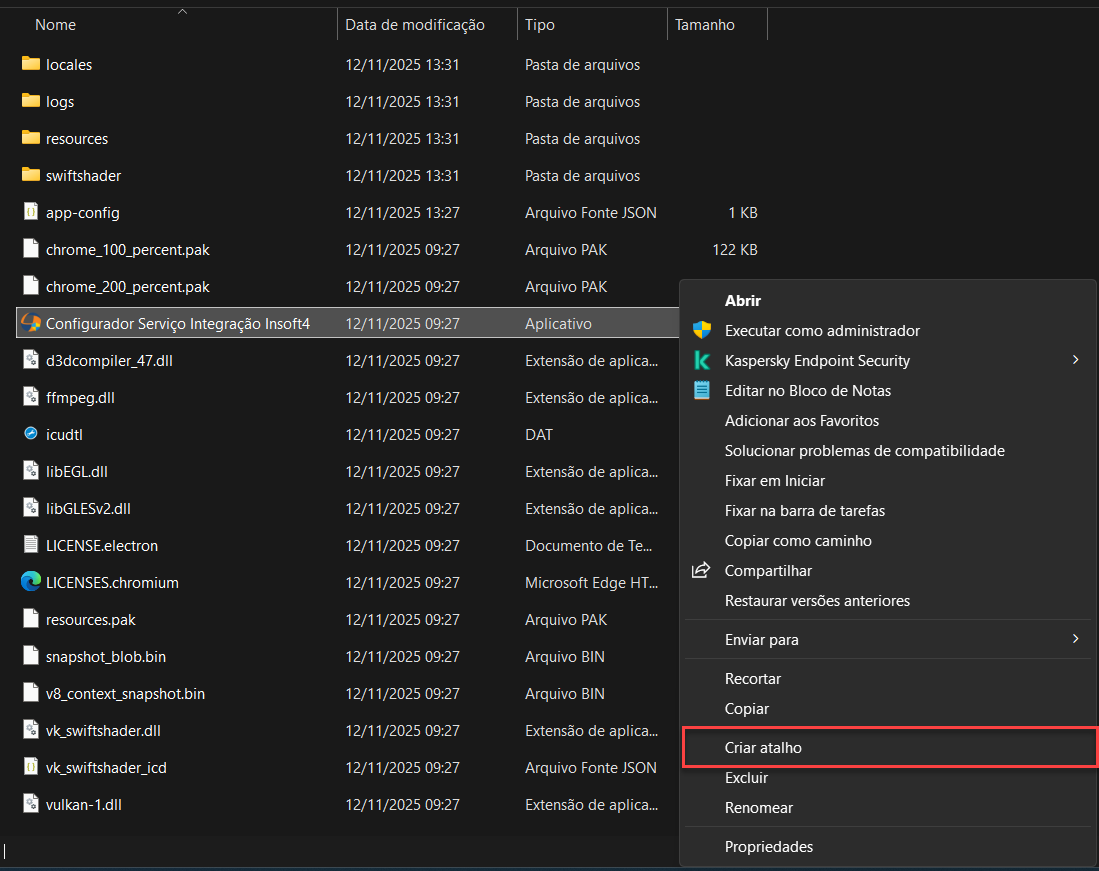Click the shield icon beside Executar como administrador
This screenshot has width=1099, height=871.
[702, 331]
